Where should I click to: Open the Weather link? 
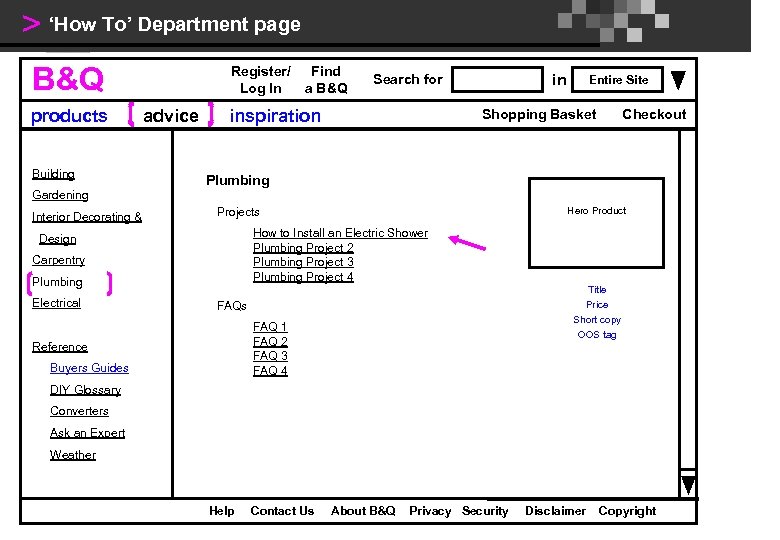73,454
